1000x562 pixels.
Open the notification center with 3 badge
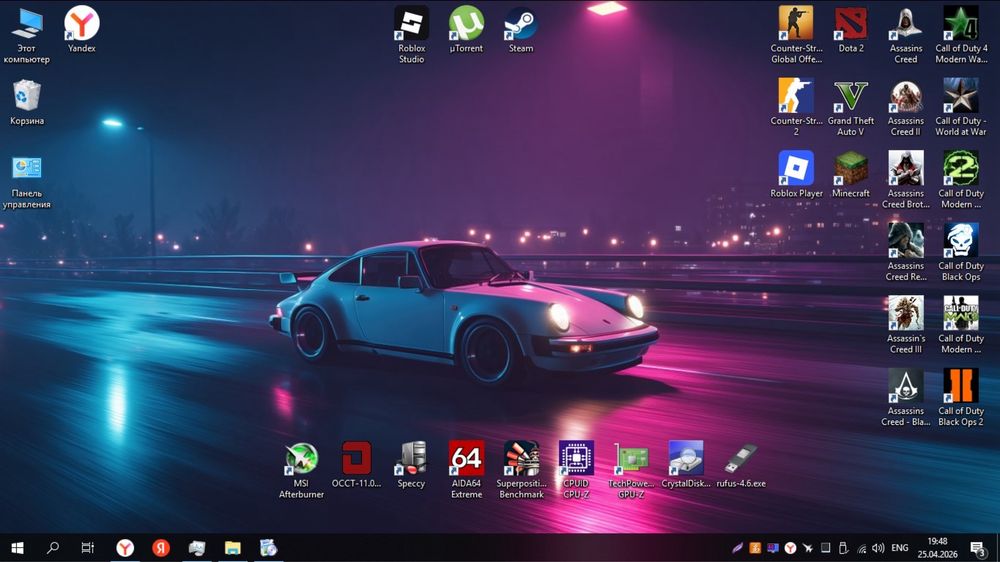coord(978,547)
